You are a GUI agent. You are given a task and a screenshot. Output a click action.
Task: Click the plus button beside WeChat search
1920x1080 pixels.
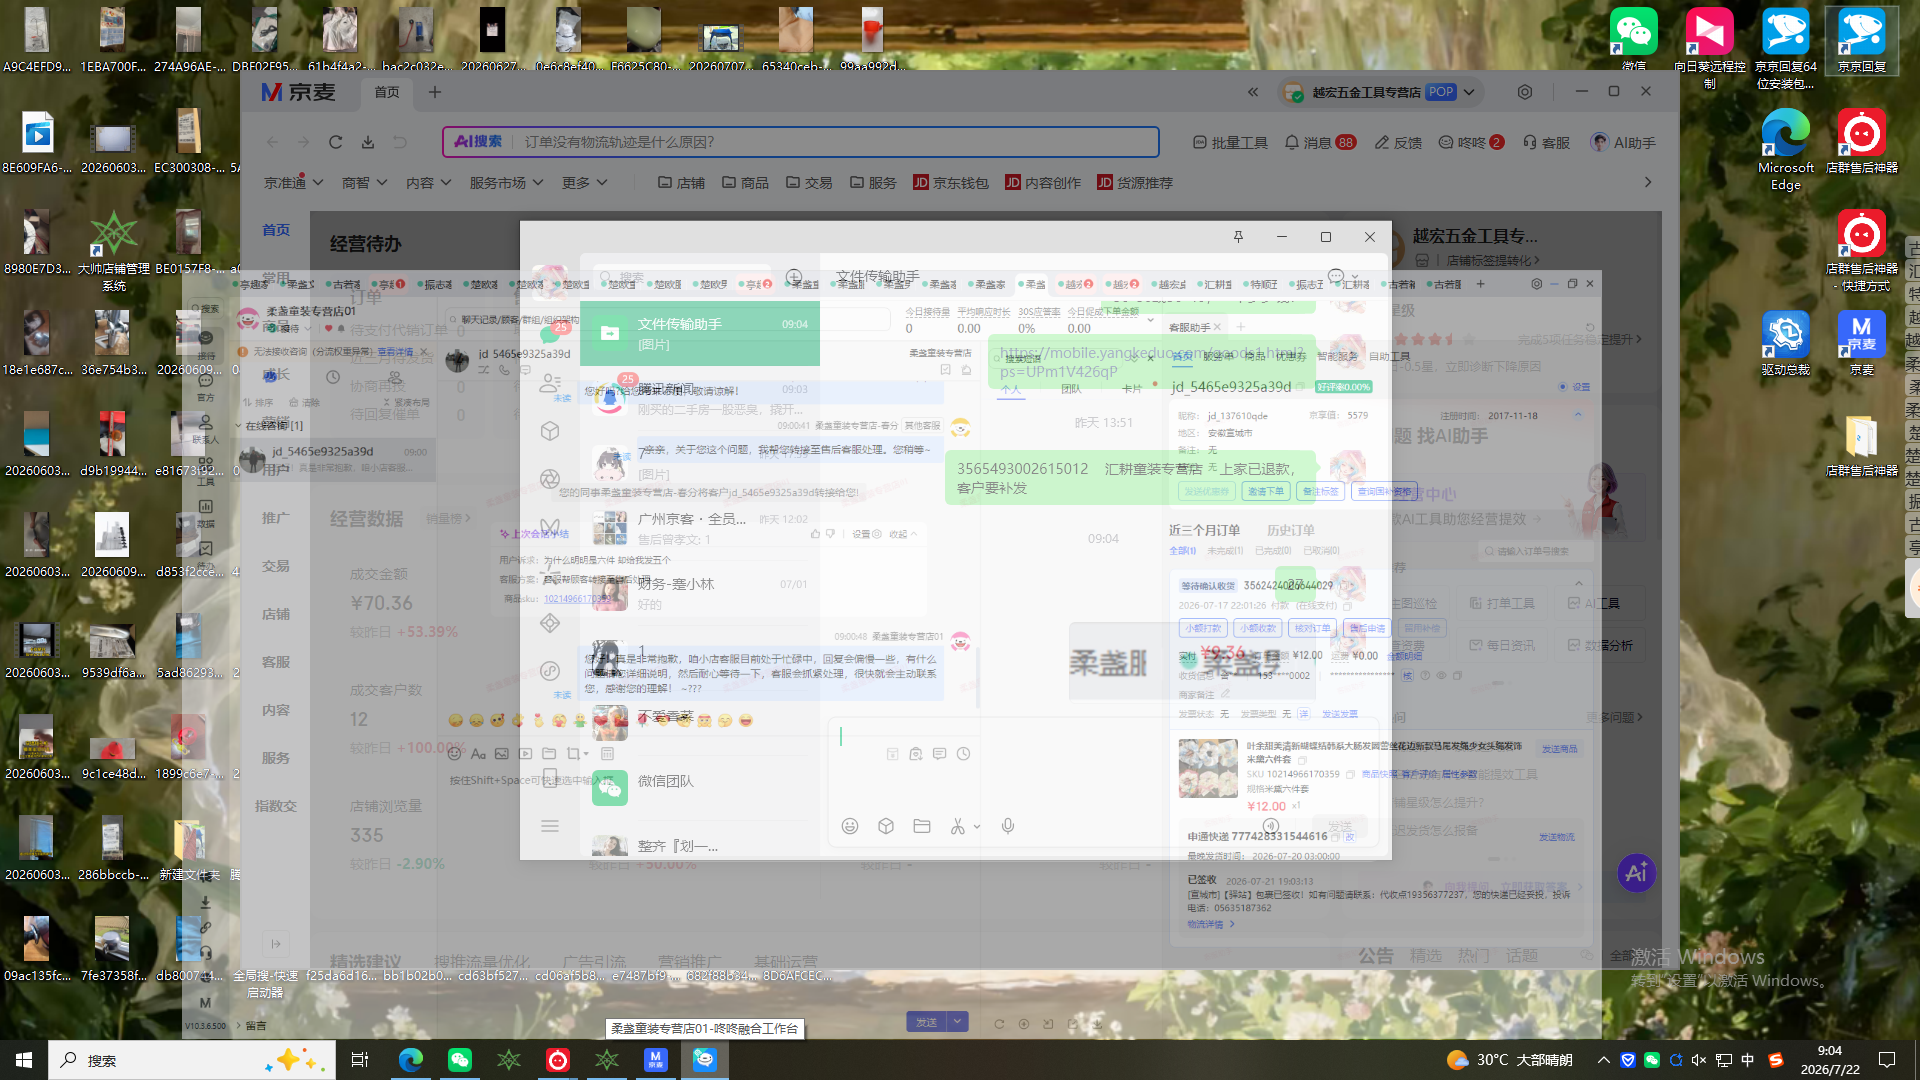point(793,277)
